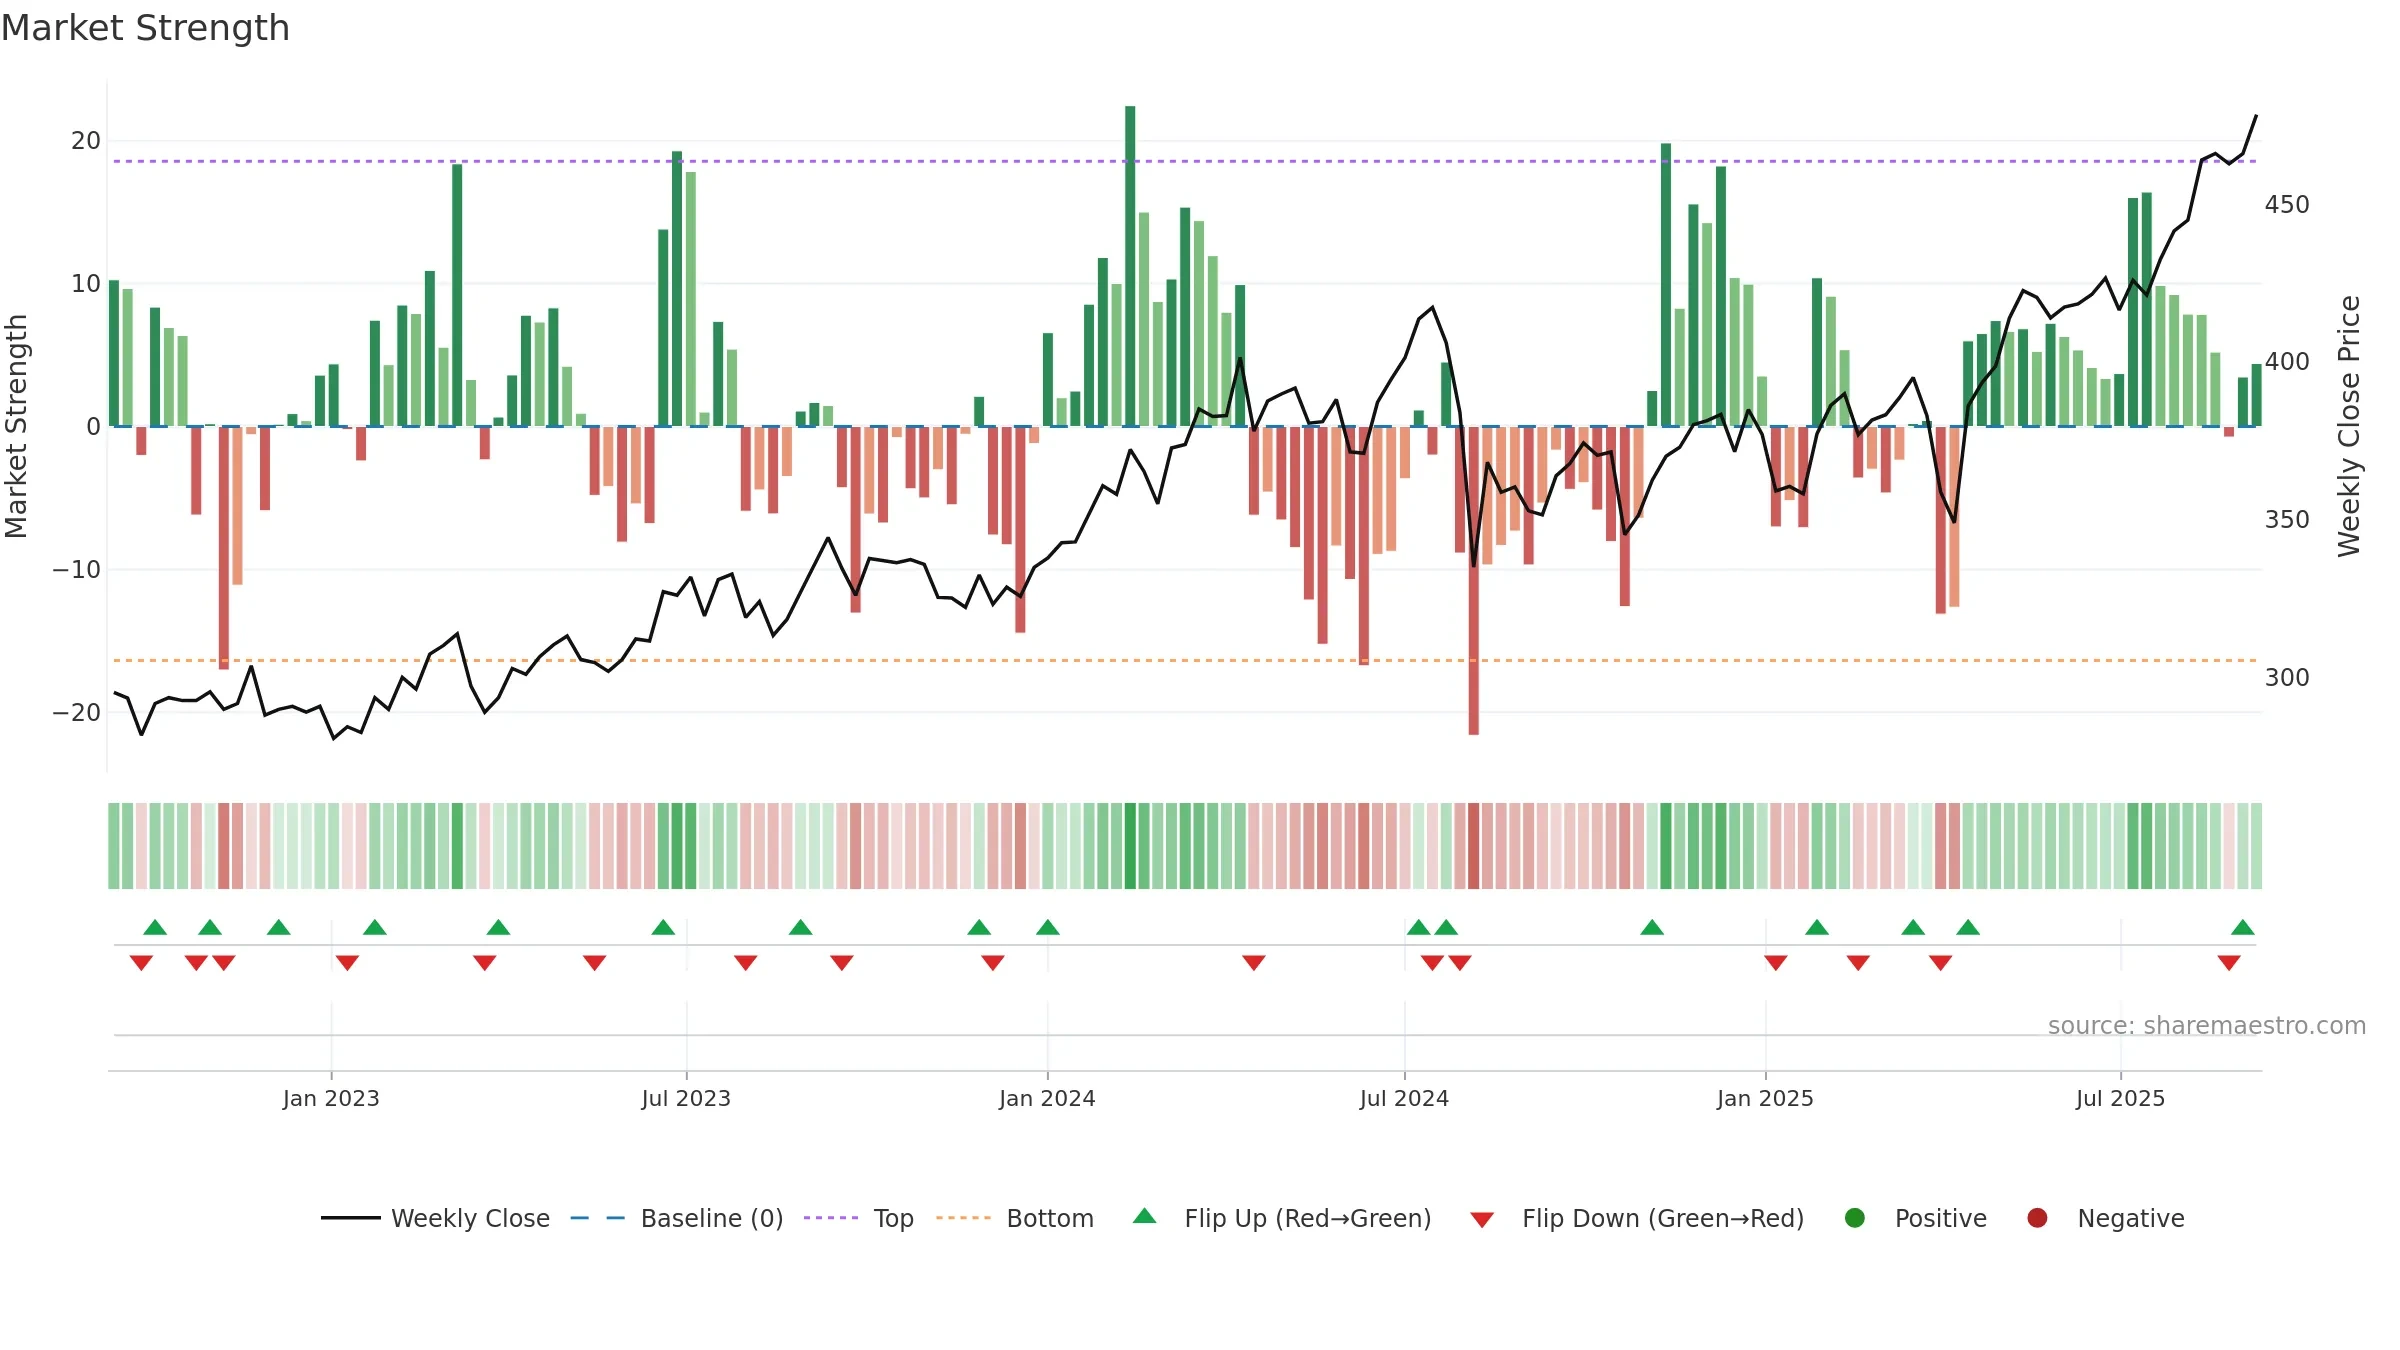2400x1350 pixels.
Task: Click the Jan 2024 axis label
Action: coord(1047,1098)
